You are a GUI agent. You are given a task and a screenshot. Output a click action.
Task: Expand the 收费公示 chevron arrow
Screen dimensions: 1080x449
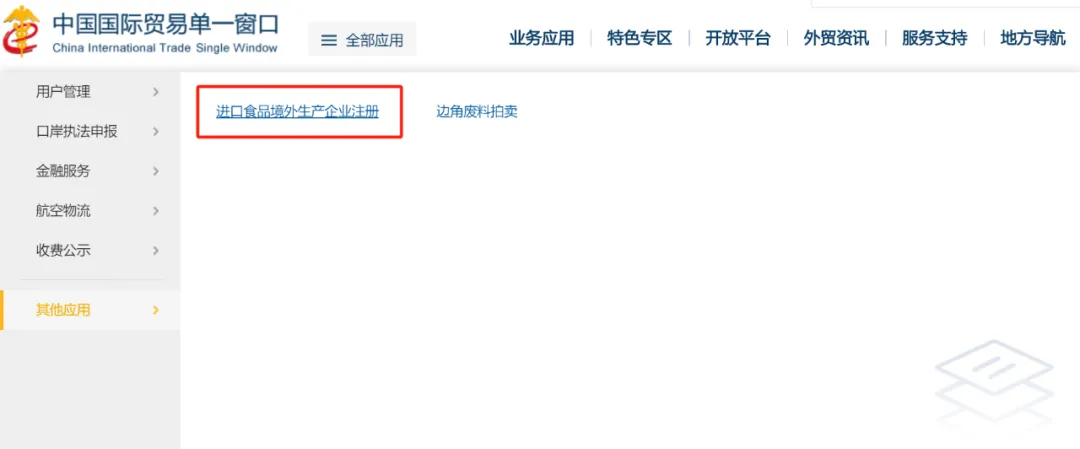[x=156, y=251]
